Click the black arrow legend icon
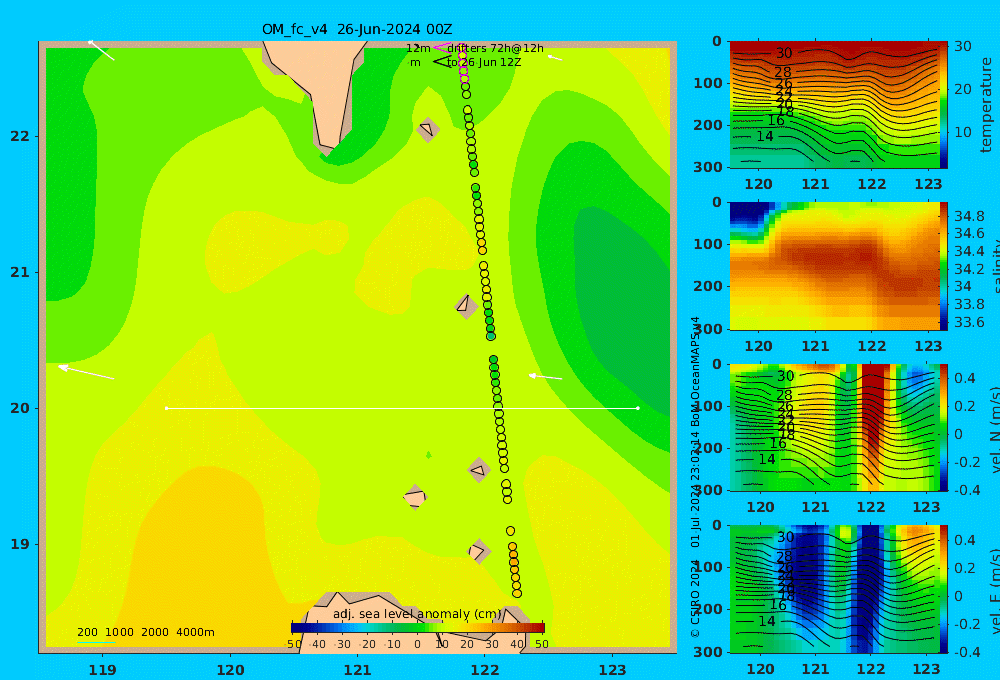Screen dimensions: 1000x680 pyautogui.click(x=443, y=62)
